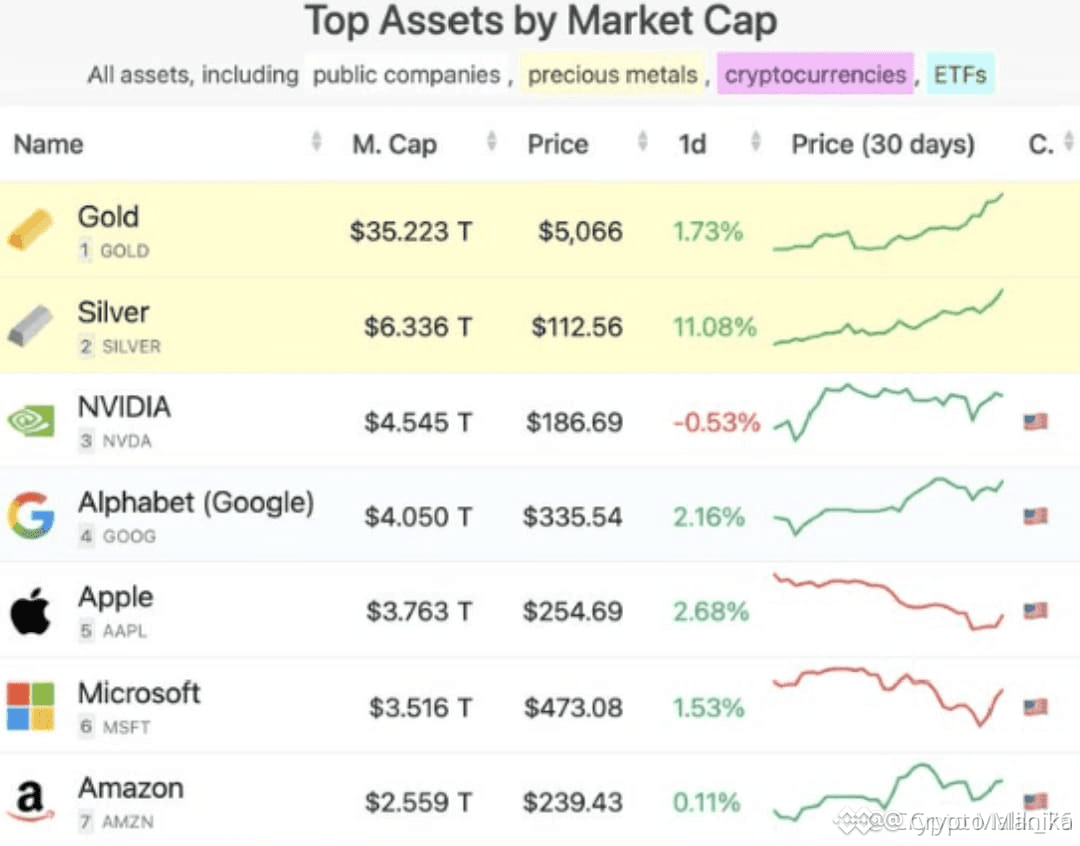Switch to the cryptocurrencies filter
The height and width of the screenshot is (846, 1080).
[x=817, y=73]
